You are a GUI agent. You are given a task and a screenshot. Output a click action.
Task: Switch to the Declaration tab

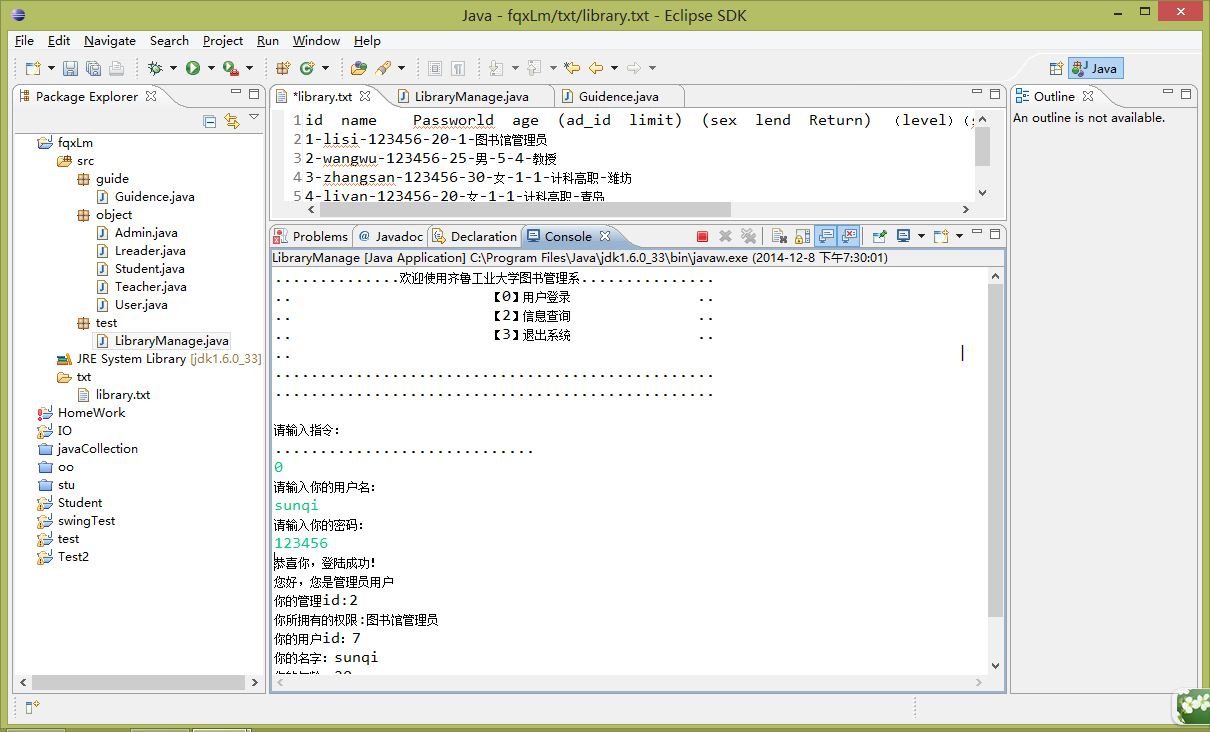click(474, 236)
